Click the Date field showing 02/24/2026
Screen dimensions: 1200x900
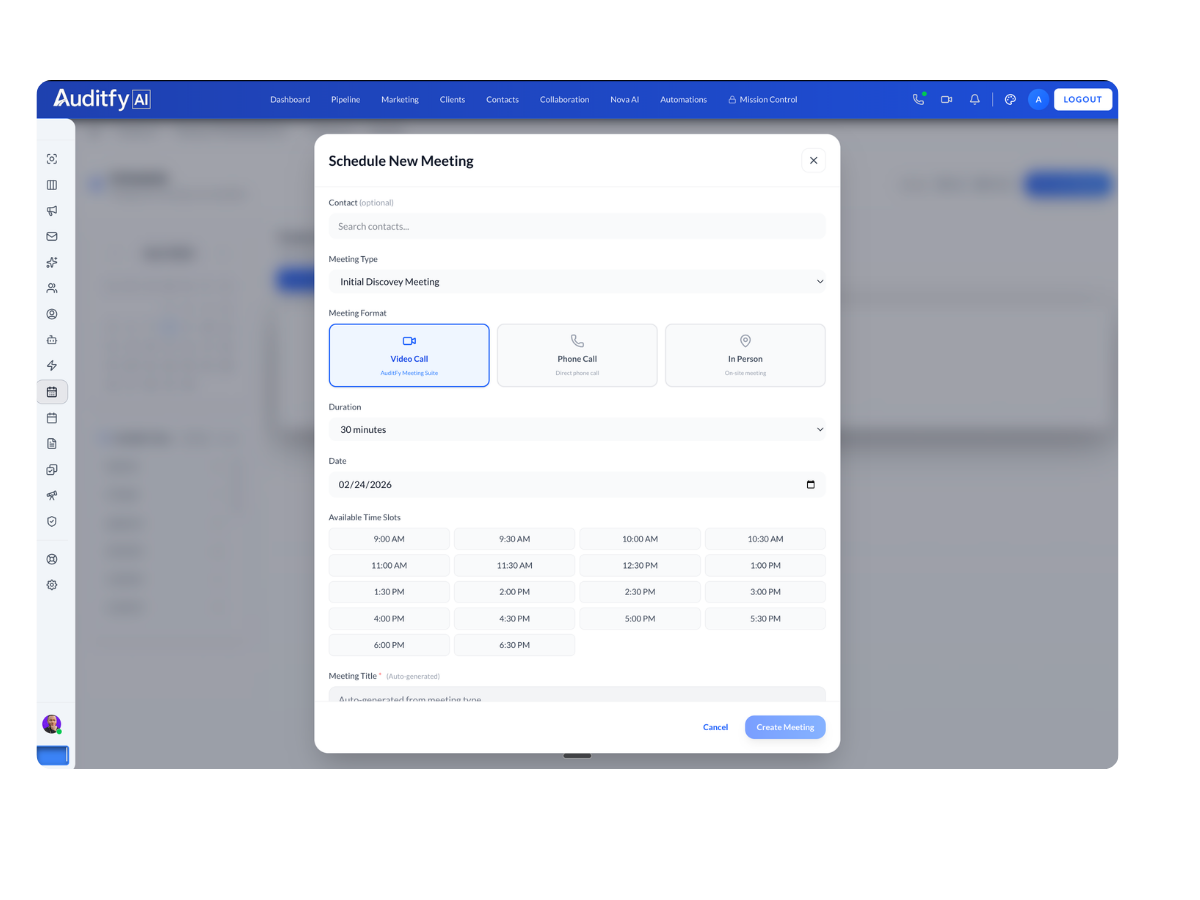pyautogui.click(x=577, y=485)
